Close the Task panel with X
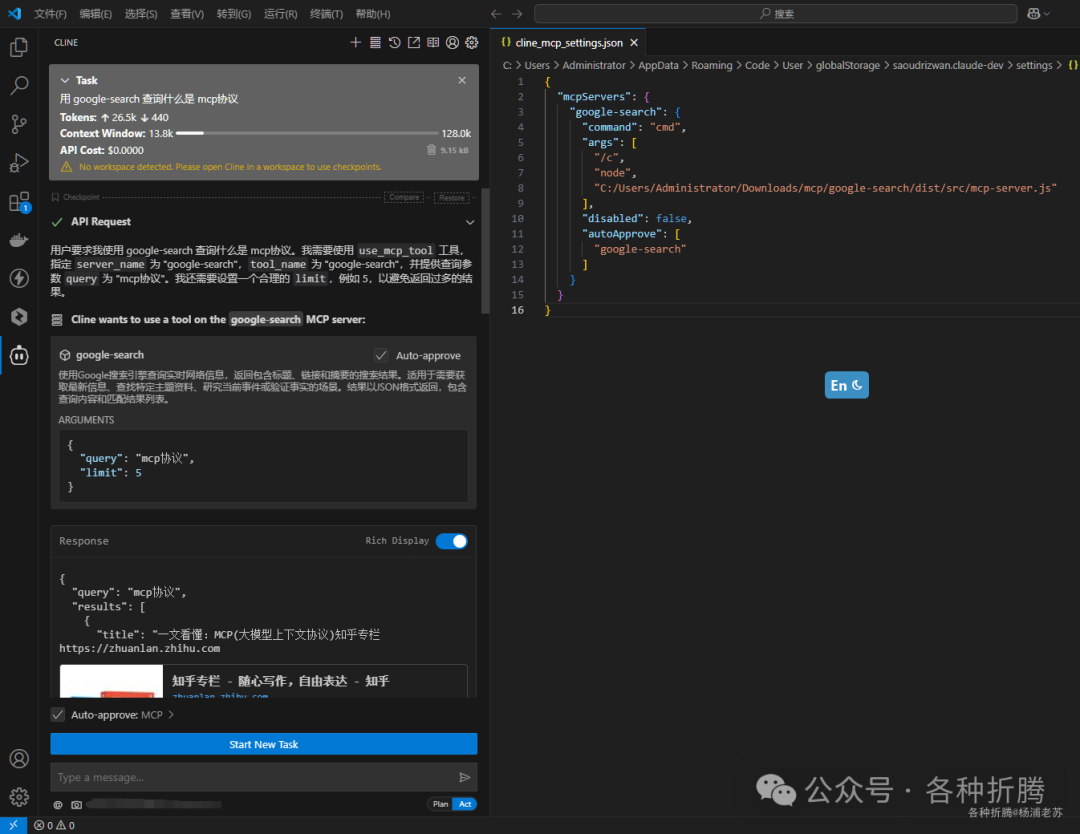 point(462,81)
